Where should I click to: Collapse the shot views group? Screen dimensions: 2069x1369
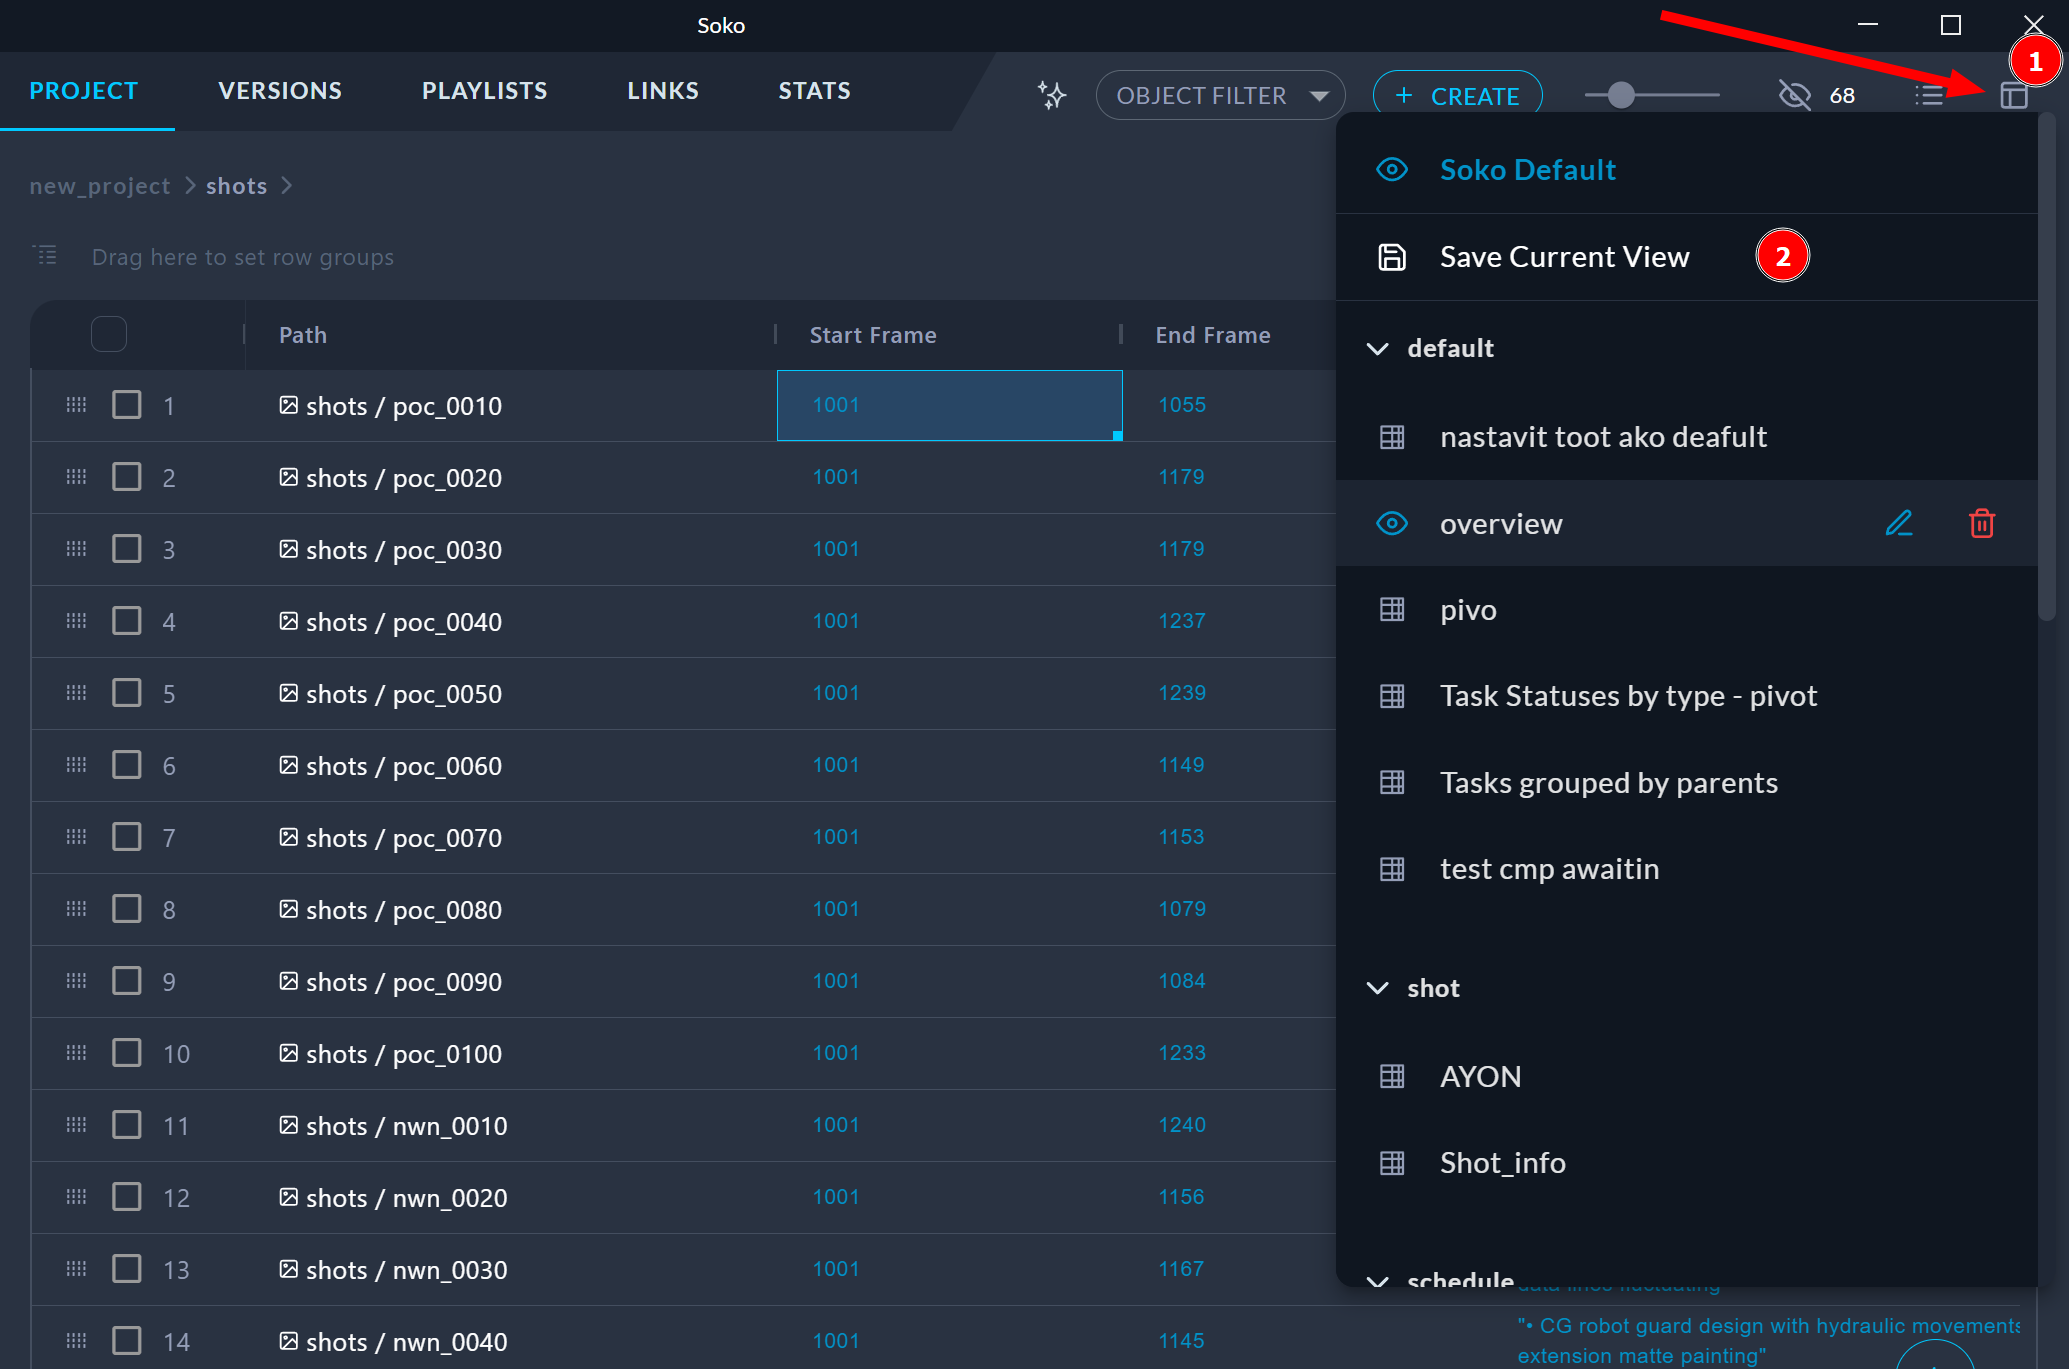coord(1378,988)
